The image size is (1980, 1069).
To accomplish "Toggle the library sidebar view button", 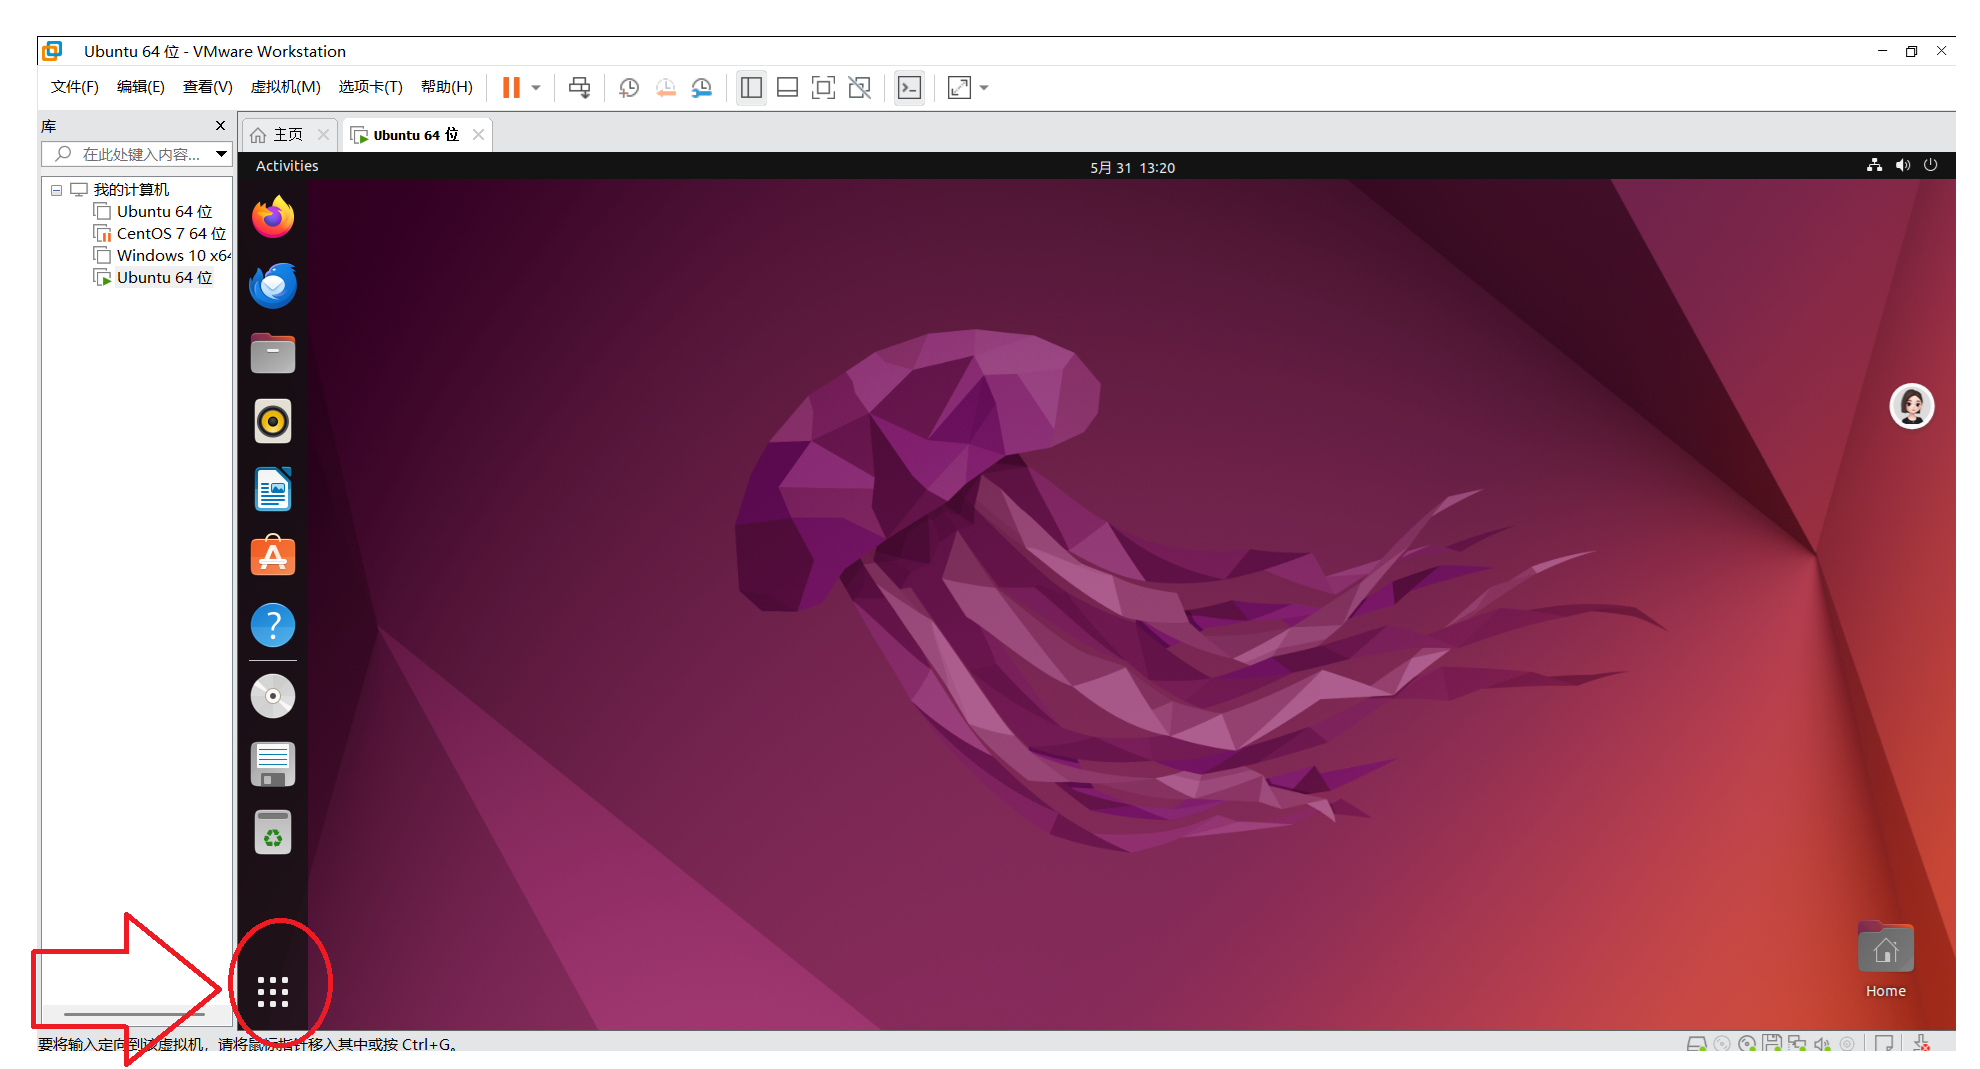I will pyautogui.click(x=751, y=88).
